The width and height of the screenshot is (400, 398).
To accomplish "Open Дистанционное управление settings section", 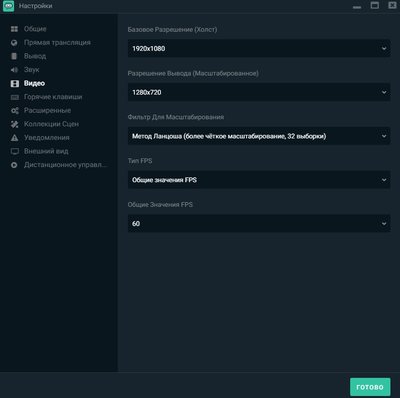I will pos(66,165).
